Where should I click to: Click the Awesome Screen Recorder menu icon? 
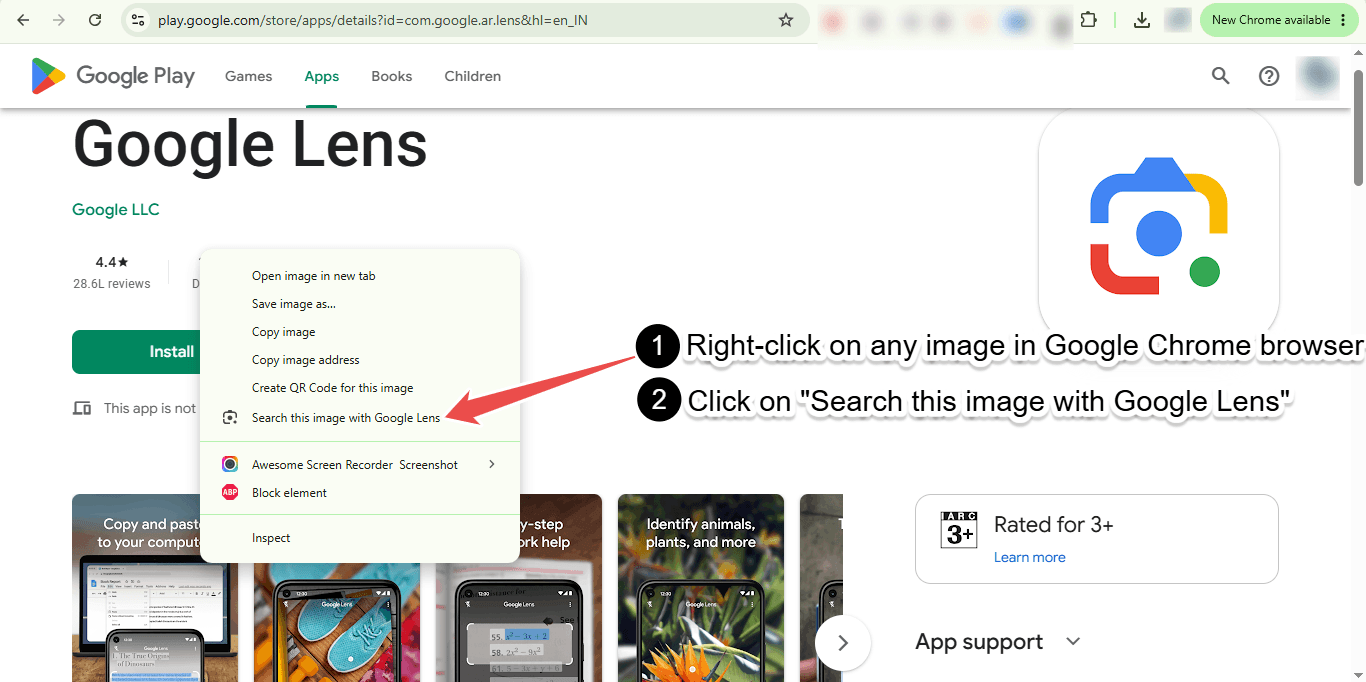tap(230, 464)
